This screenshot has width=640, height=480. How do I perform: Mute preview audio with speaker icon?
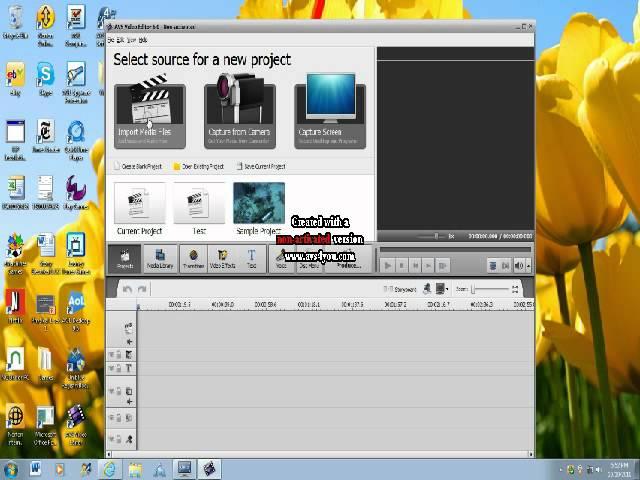coord(519,266)
